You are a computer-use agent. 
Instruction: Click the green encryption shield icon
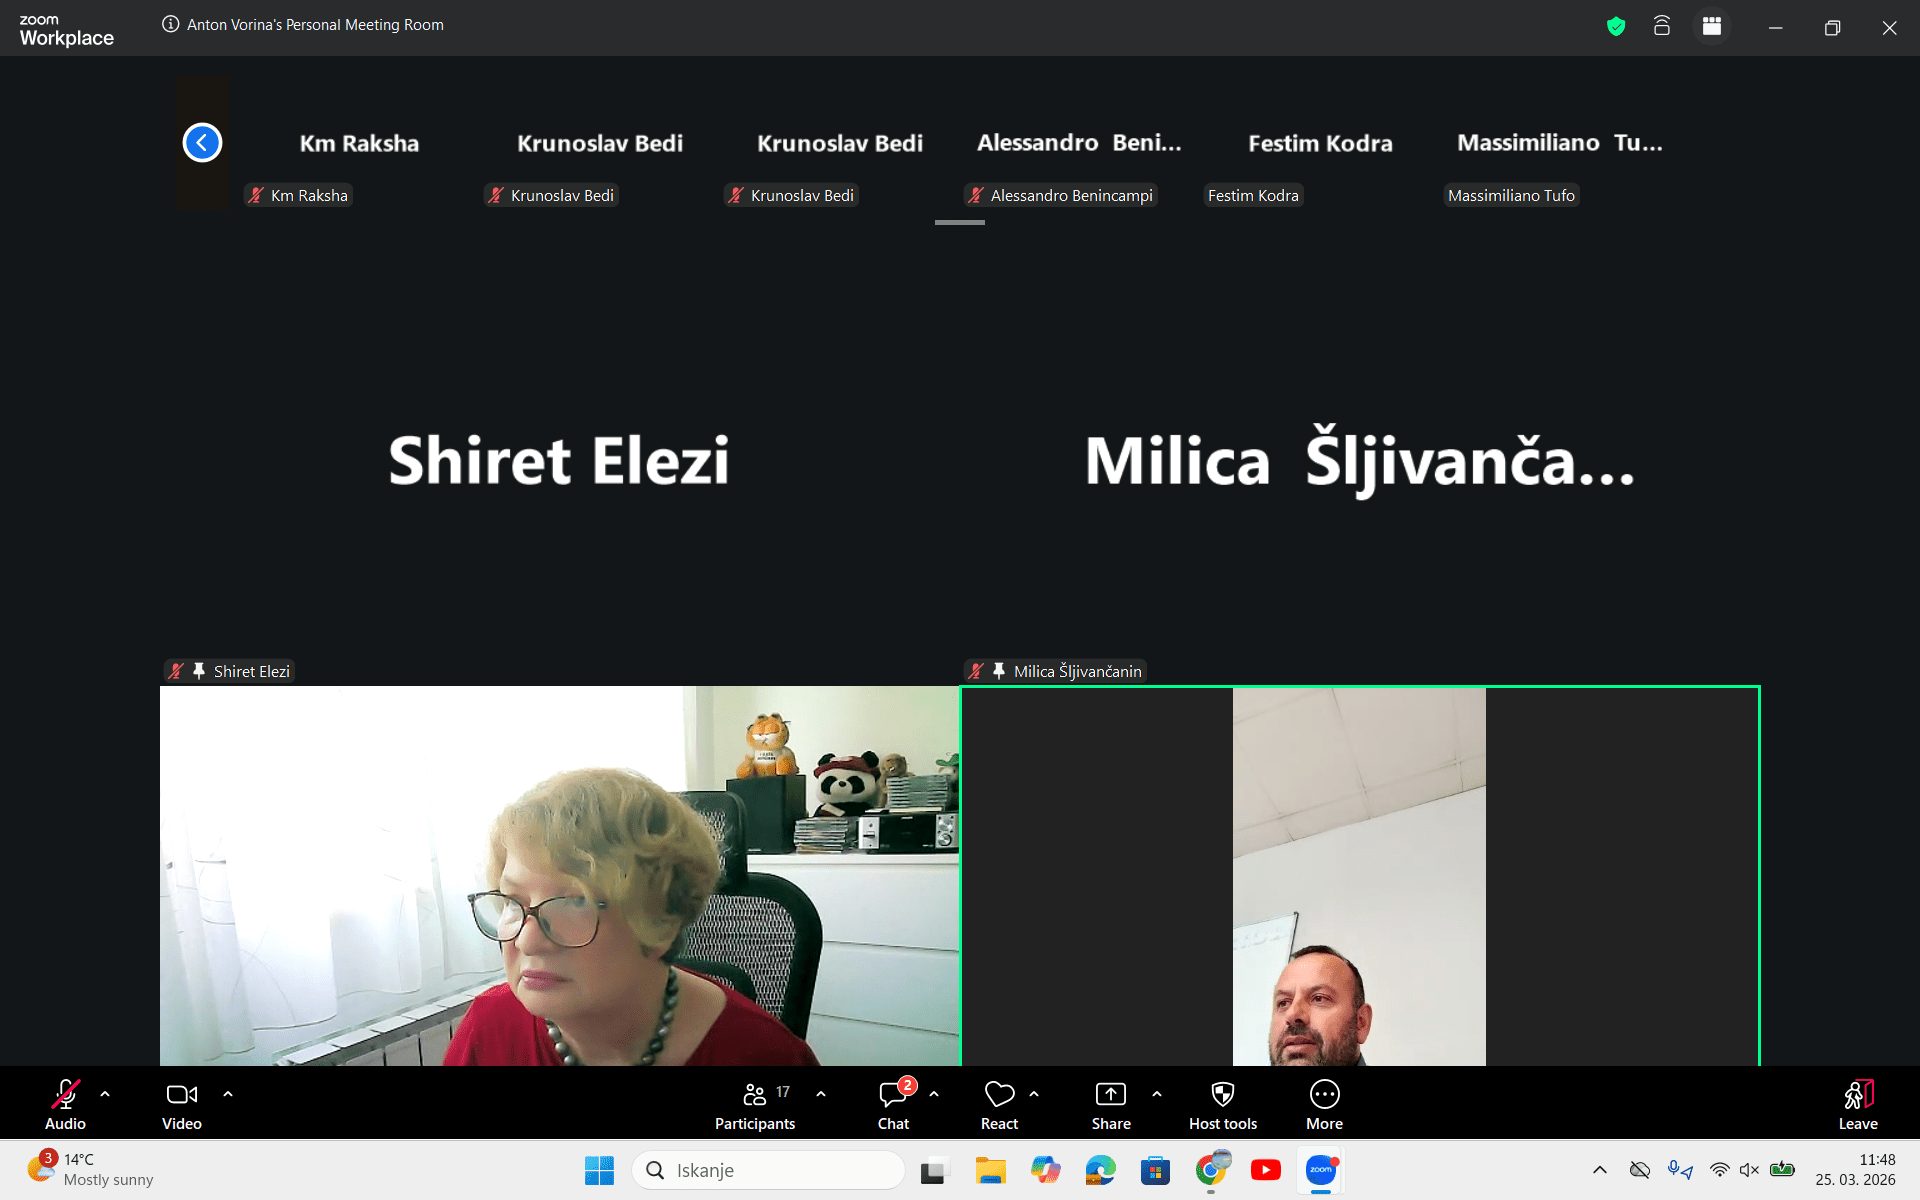click(1616, 27)
